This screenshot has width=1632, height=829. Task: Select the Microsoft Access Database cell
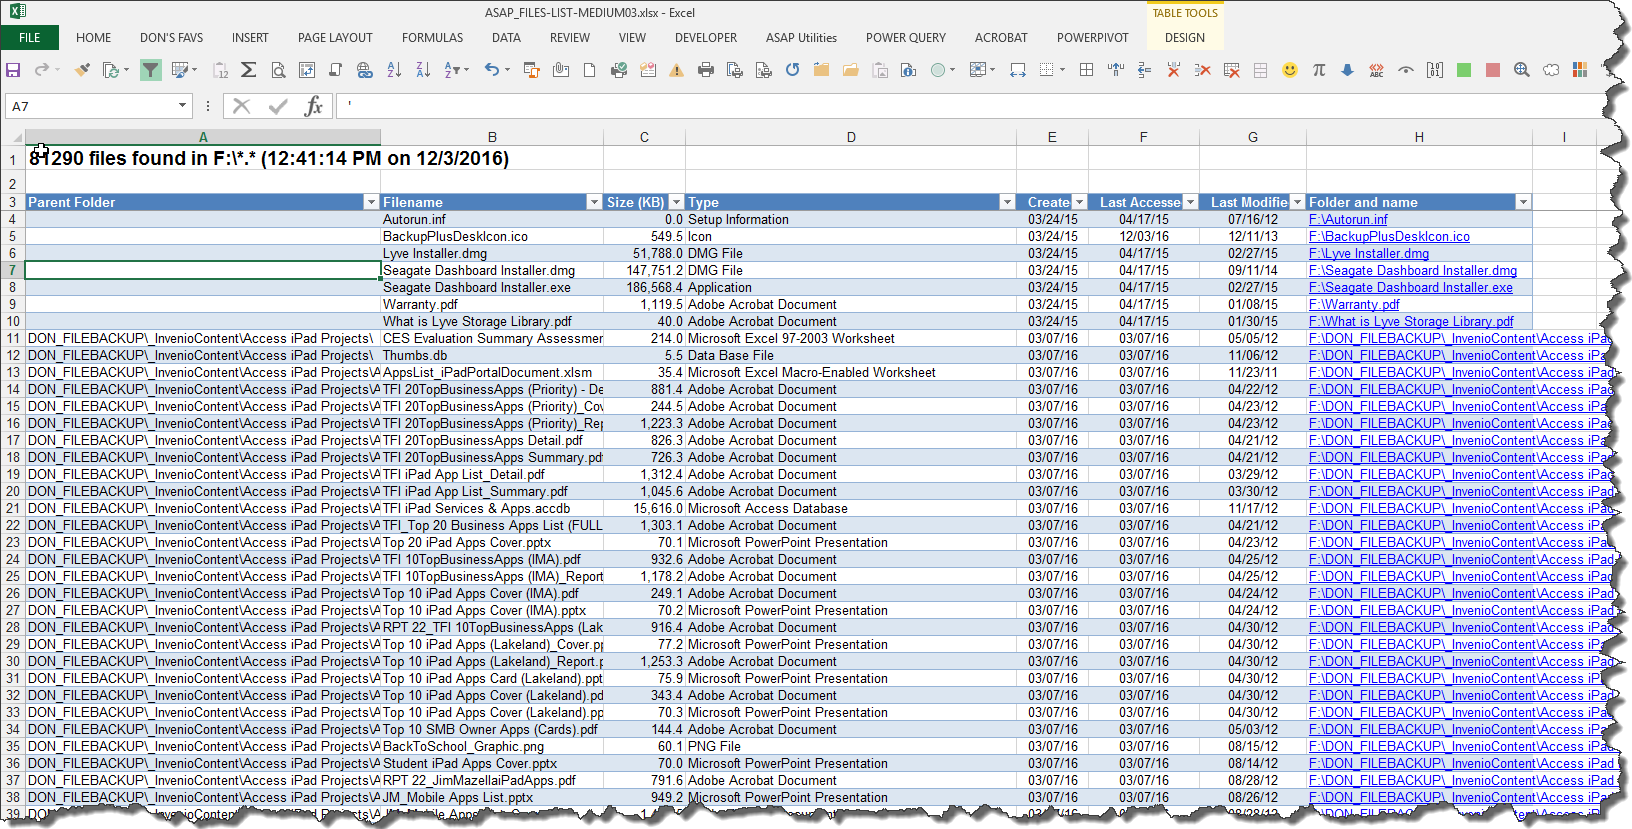(x=851, y=509)
